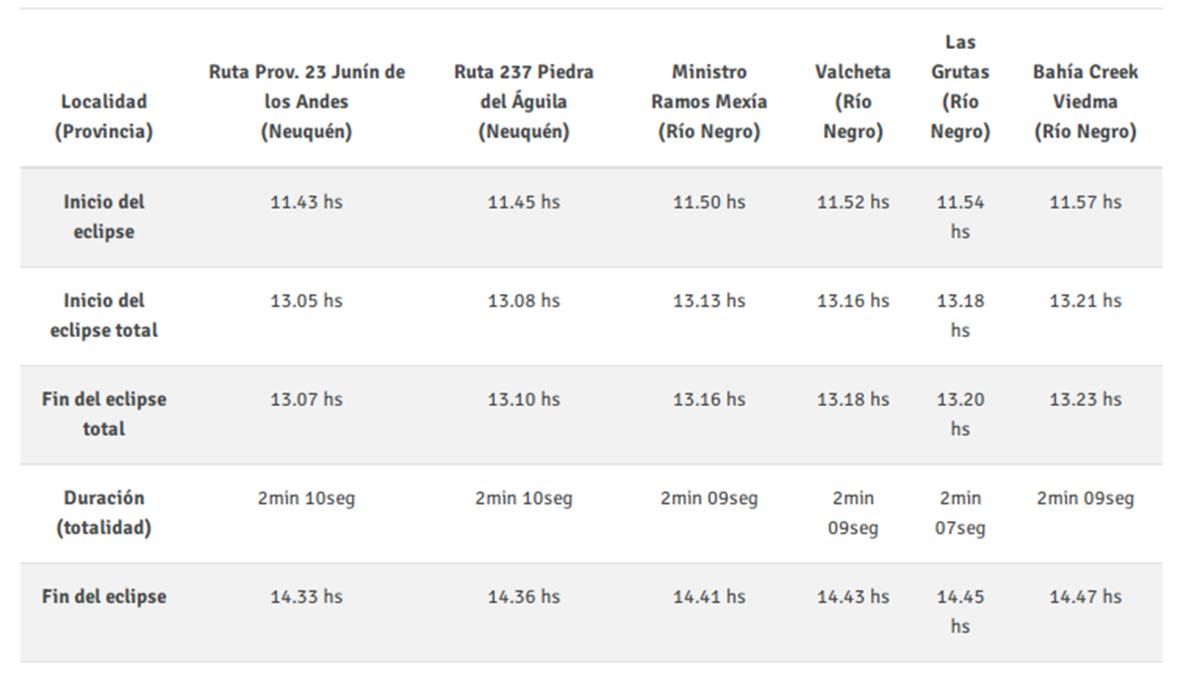The height and width of the screenshot is (675, 1200).
Task: Select the 'Ministro Ramos Mexía' column header
Action: [709, 101]
